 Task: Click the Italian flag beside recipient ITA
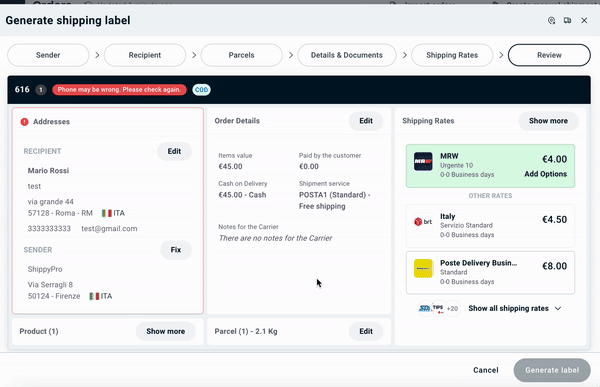tap(107, 213)
